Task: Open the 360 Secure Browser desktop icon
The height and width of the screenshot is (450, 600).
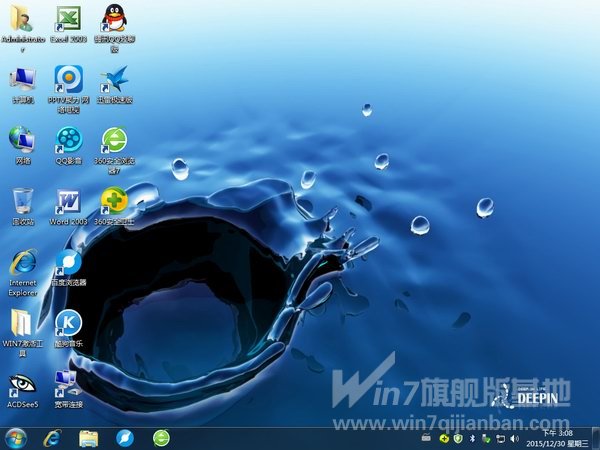Action: (x=114, y=139)
